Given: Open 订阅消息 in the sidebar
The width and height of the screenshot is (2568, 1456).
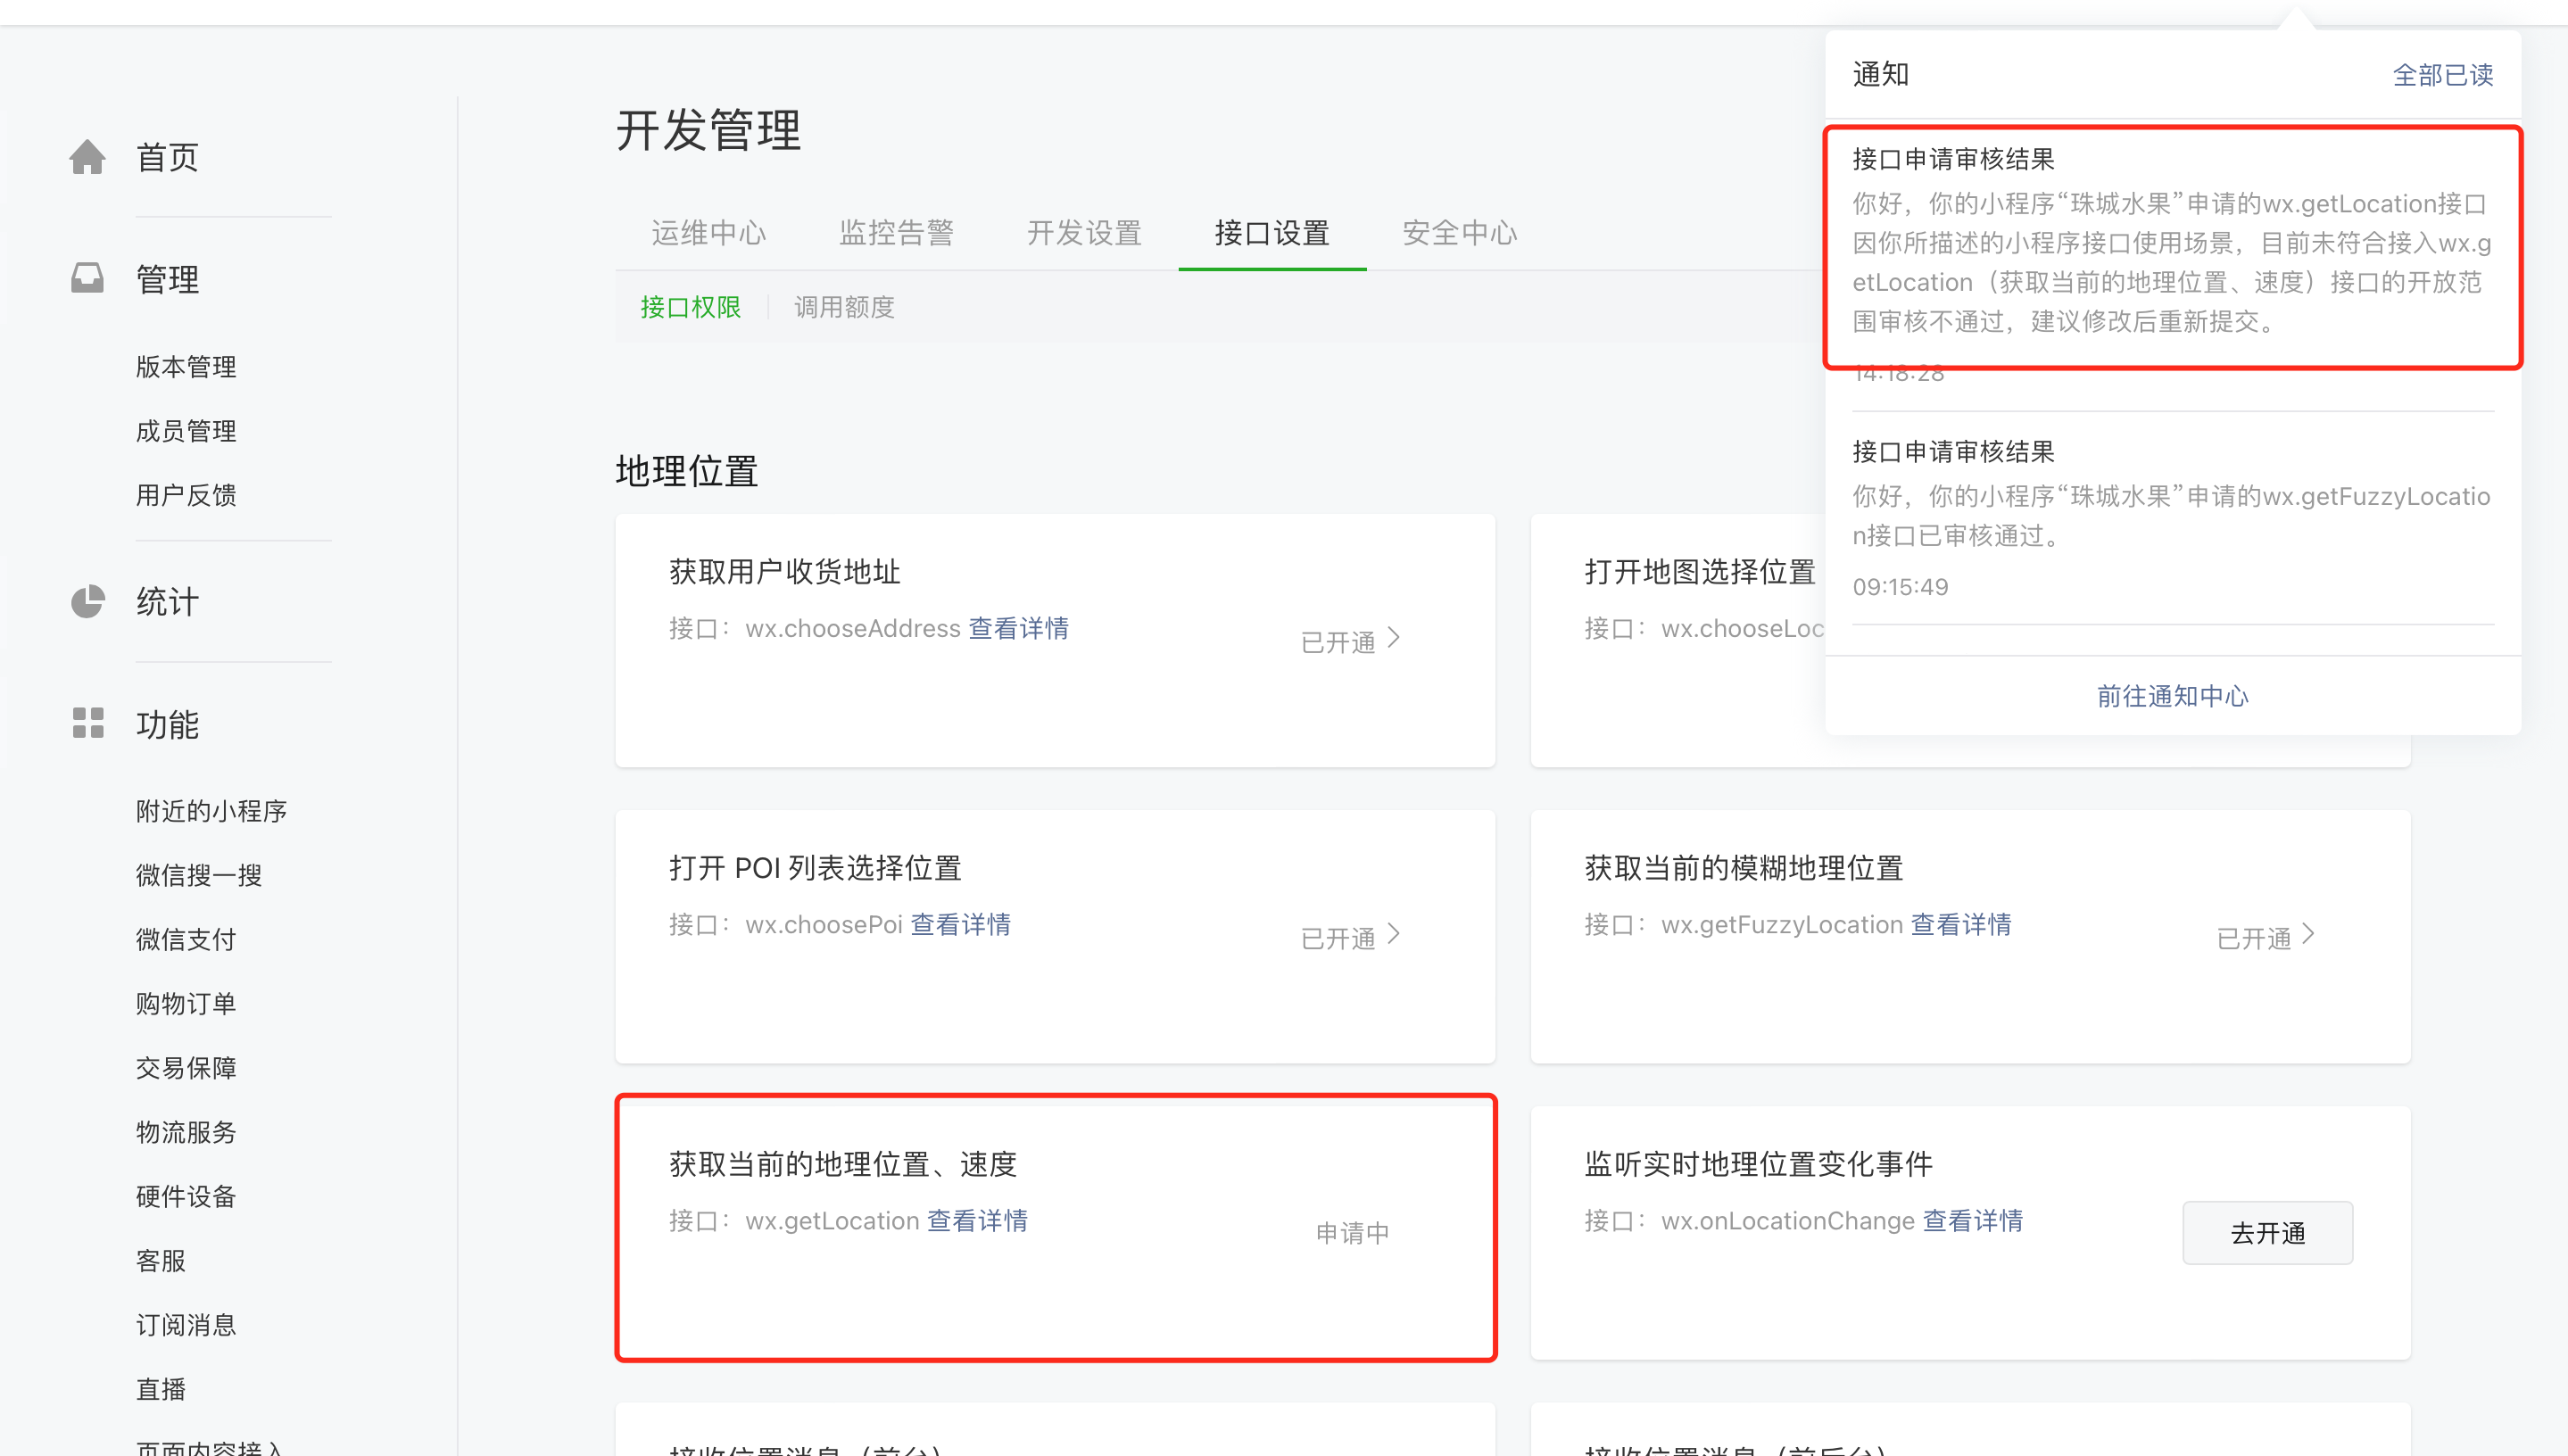Looking at the screenshot, I should click(x=186, y=1325).
